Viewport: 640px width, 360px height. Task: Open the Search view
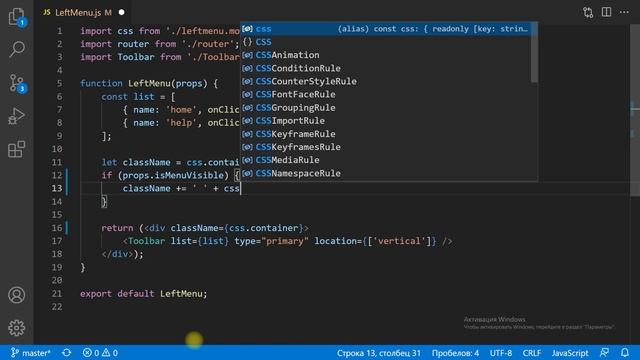click(x=17, y=49)
